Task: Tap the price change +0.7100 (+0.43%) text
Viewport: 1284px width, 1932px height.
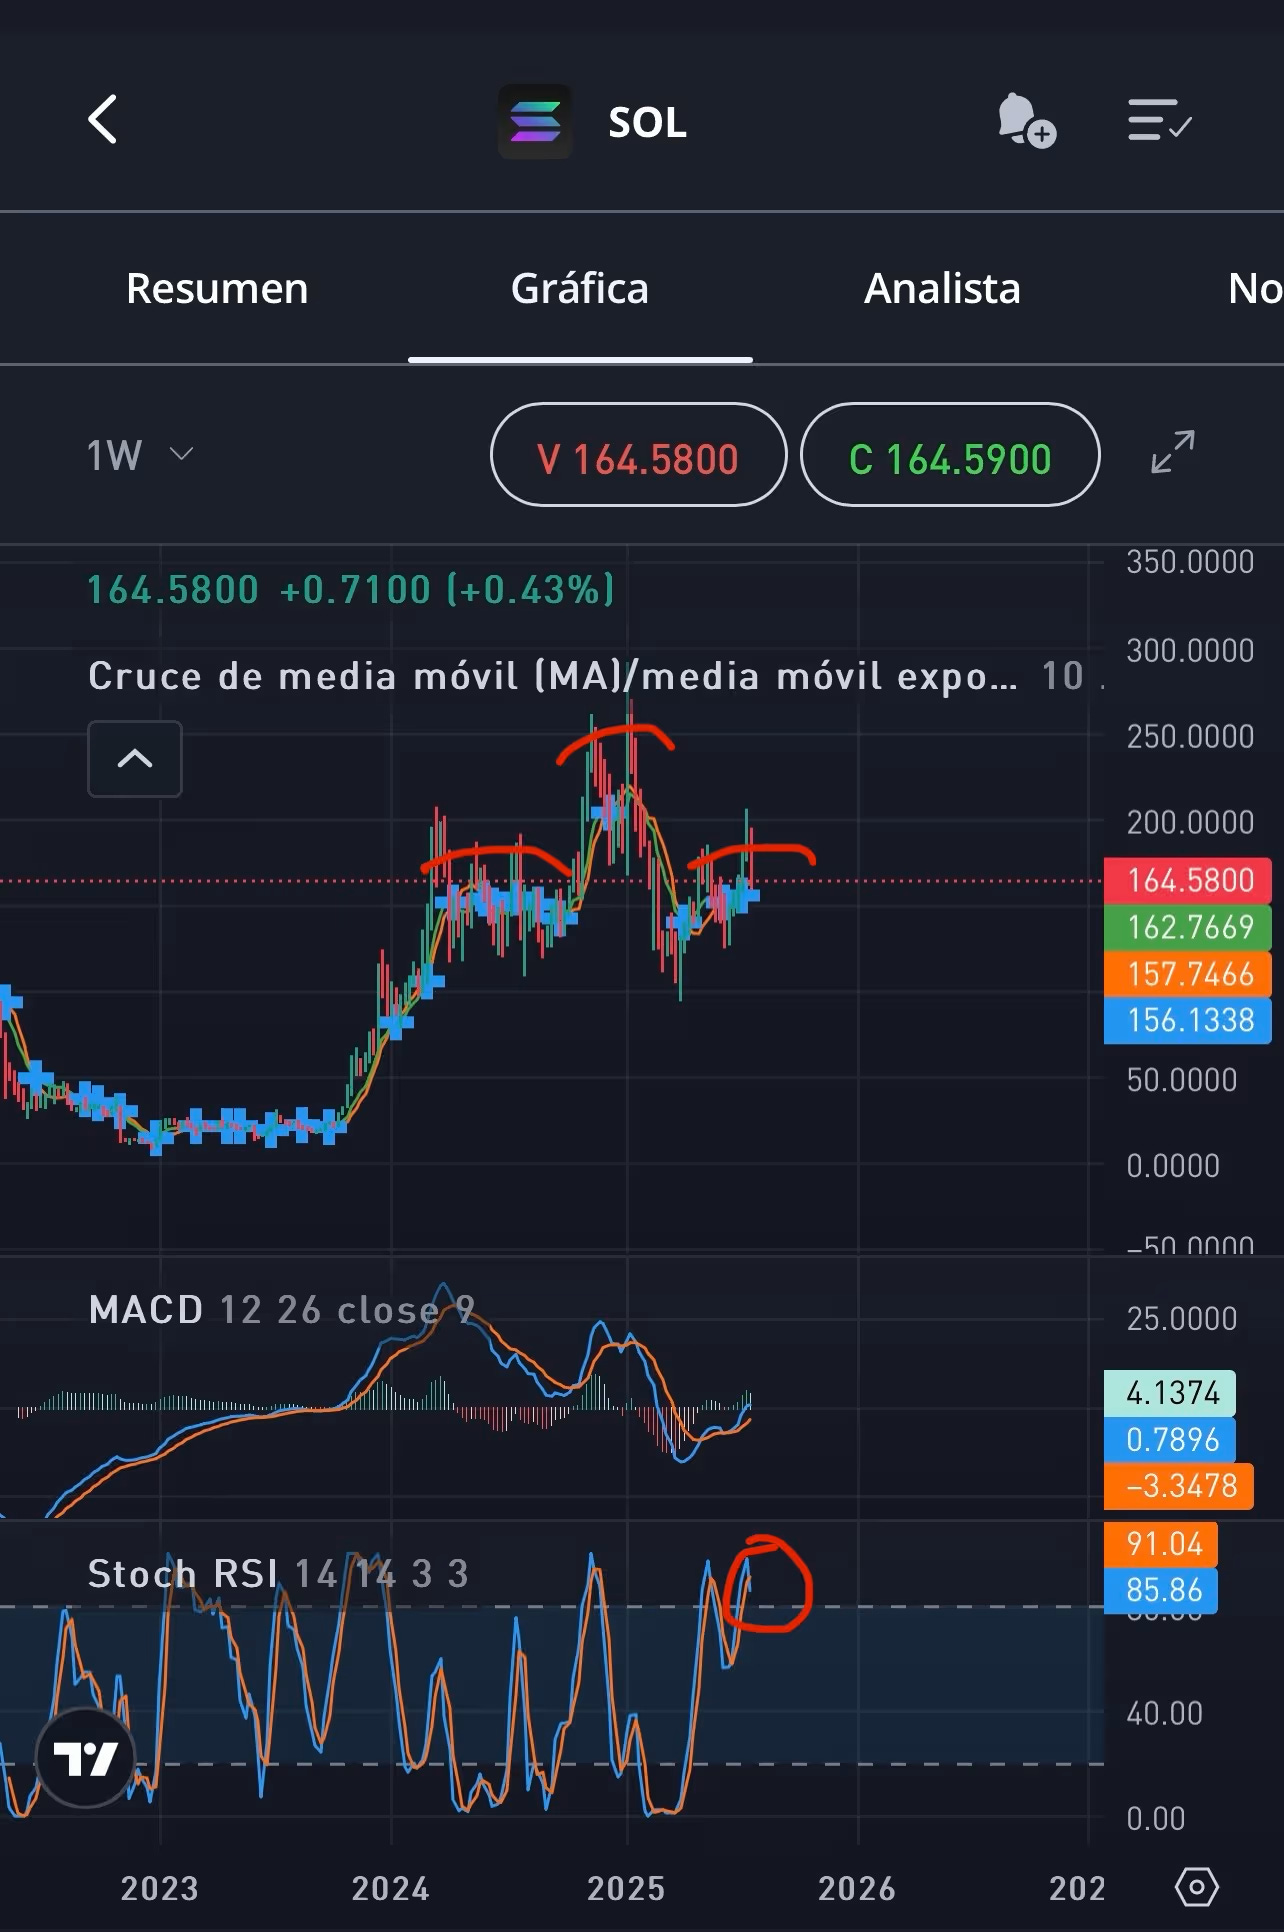Action: click(x=447, y=590)
